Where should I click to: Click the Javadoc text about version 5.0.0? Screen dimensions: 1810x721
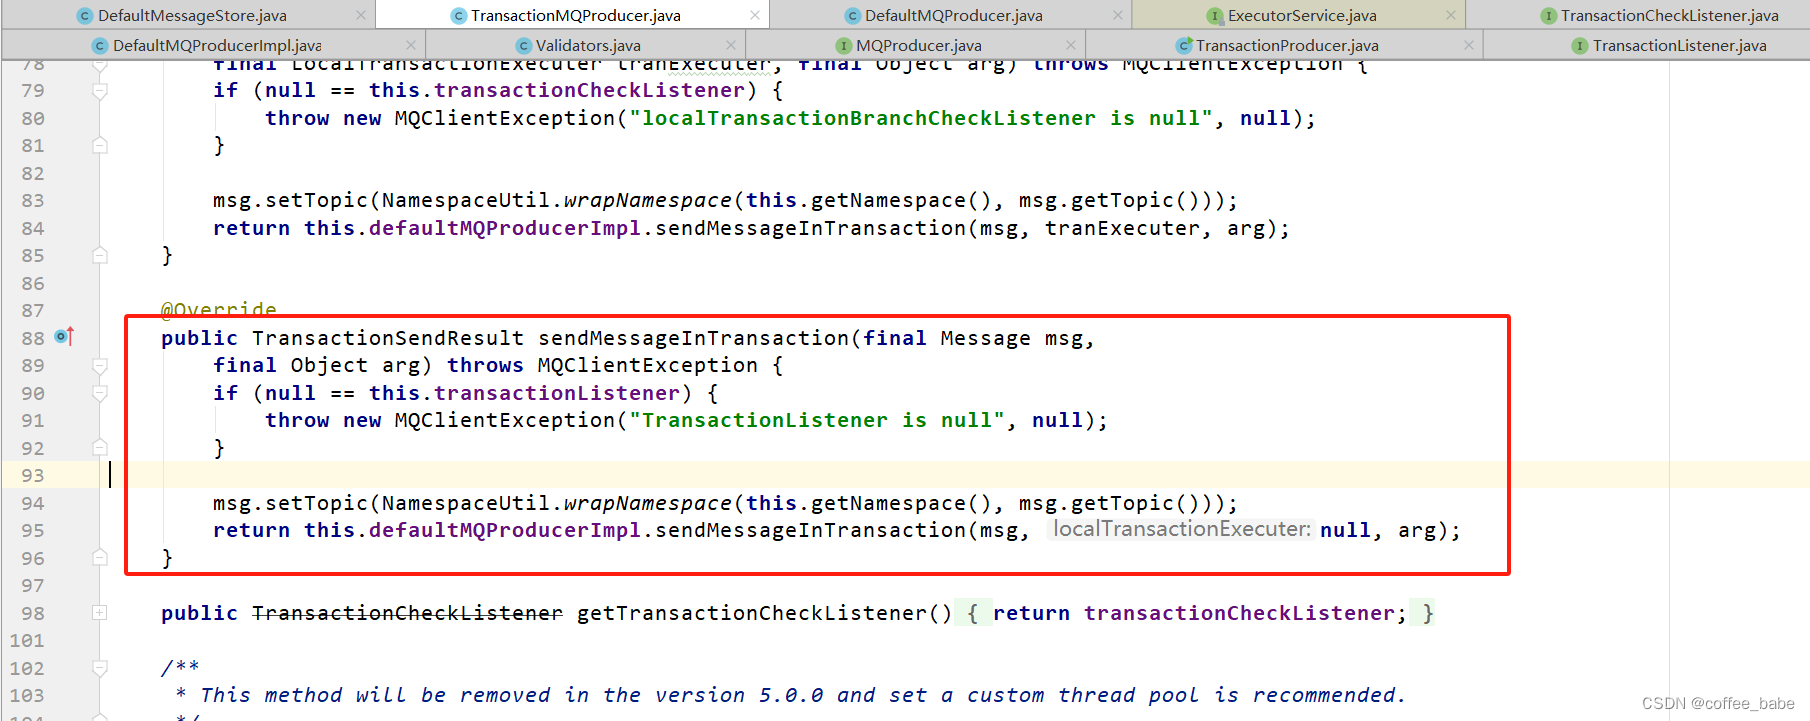point(803,695)
